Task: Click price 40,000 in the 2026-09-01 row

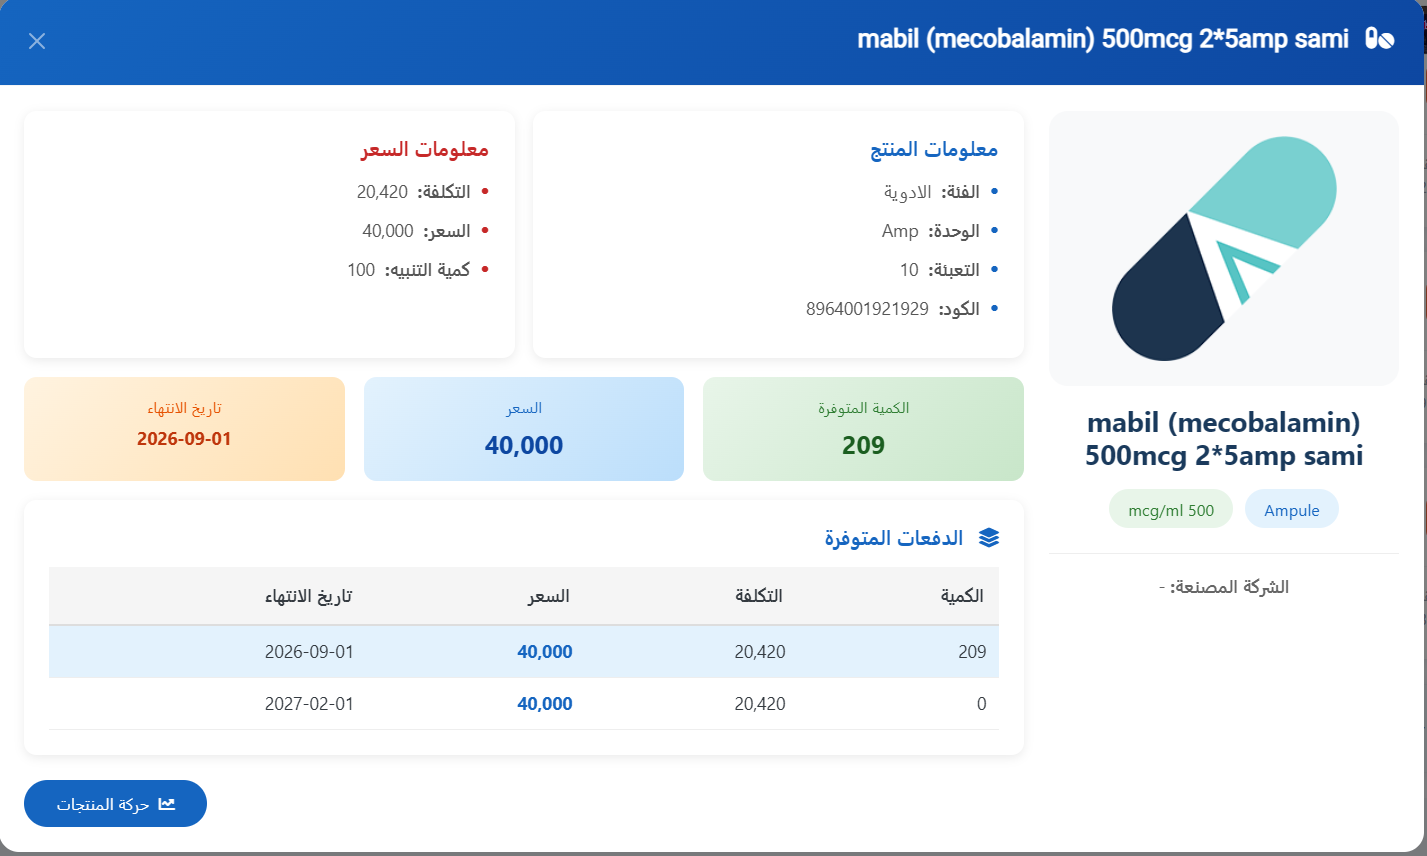Action: (545, 652)
